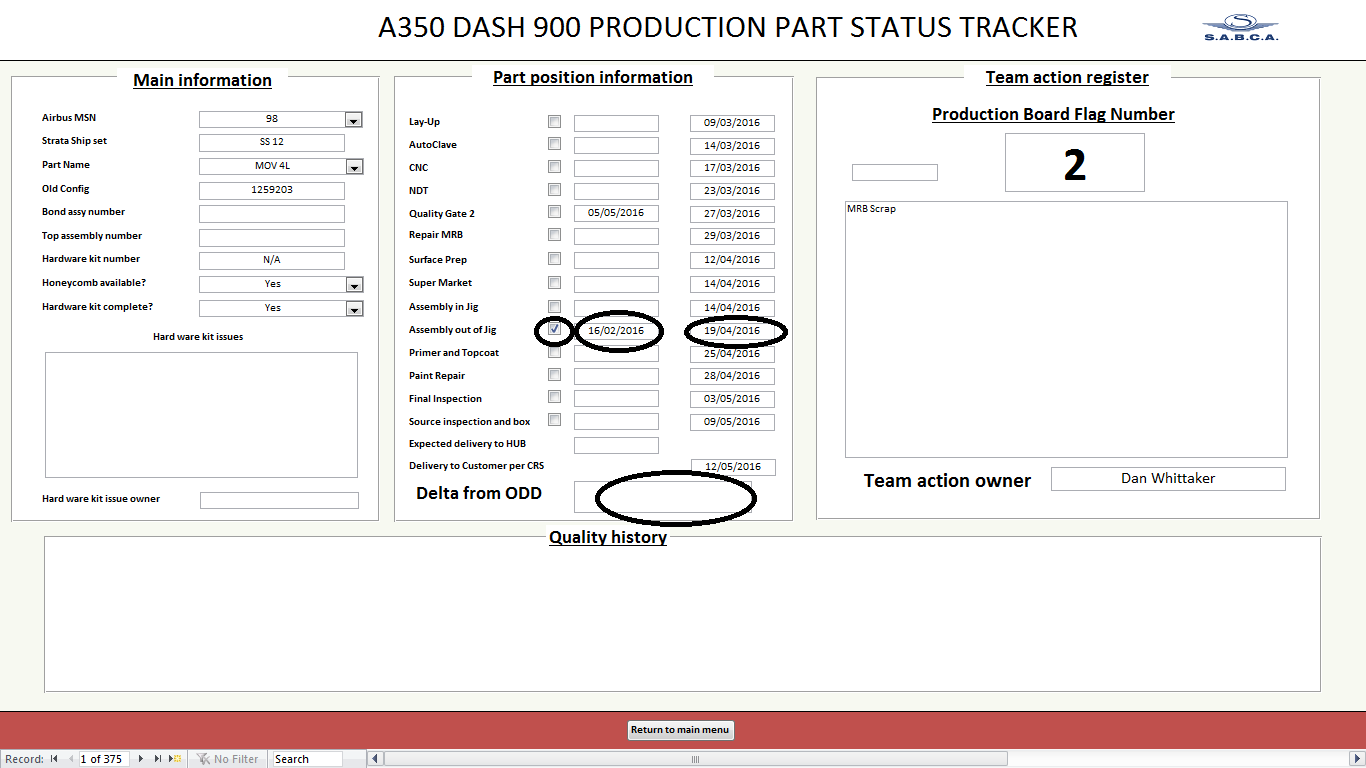The width and height of the screenshot is (1366, 768).
Task: Click the Strata Ship set field
Action: 272,143
